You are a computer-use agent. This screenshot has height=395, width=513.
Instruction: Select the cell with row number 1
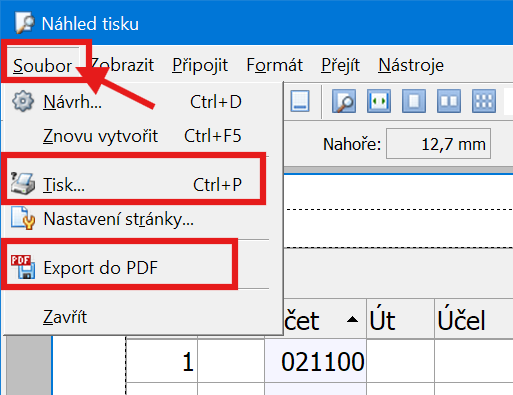point(162,362)
